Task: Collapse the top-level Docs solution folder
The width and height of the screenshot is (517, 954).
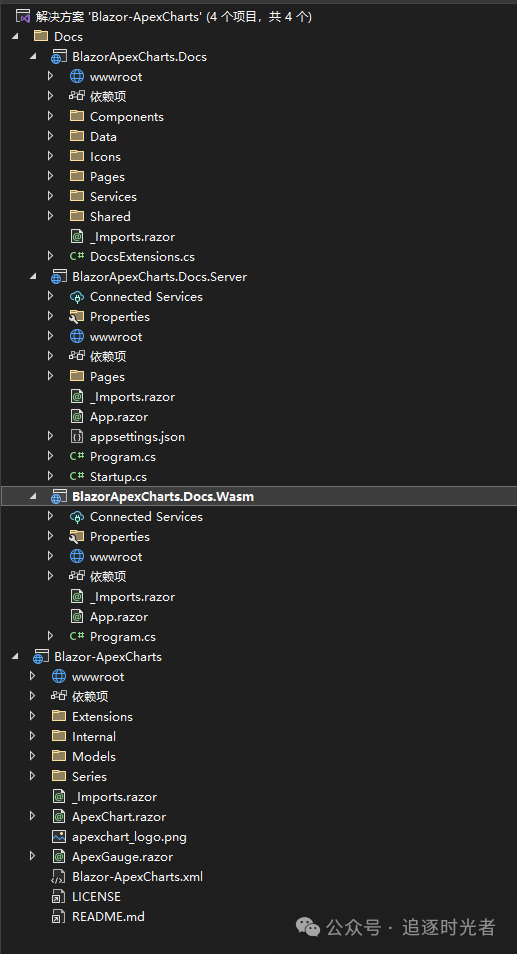Action: coord(15,37)
